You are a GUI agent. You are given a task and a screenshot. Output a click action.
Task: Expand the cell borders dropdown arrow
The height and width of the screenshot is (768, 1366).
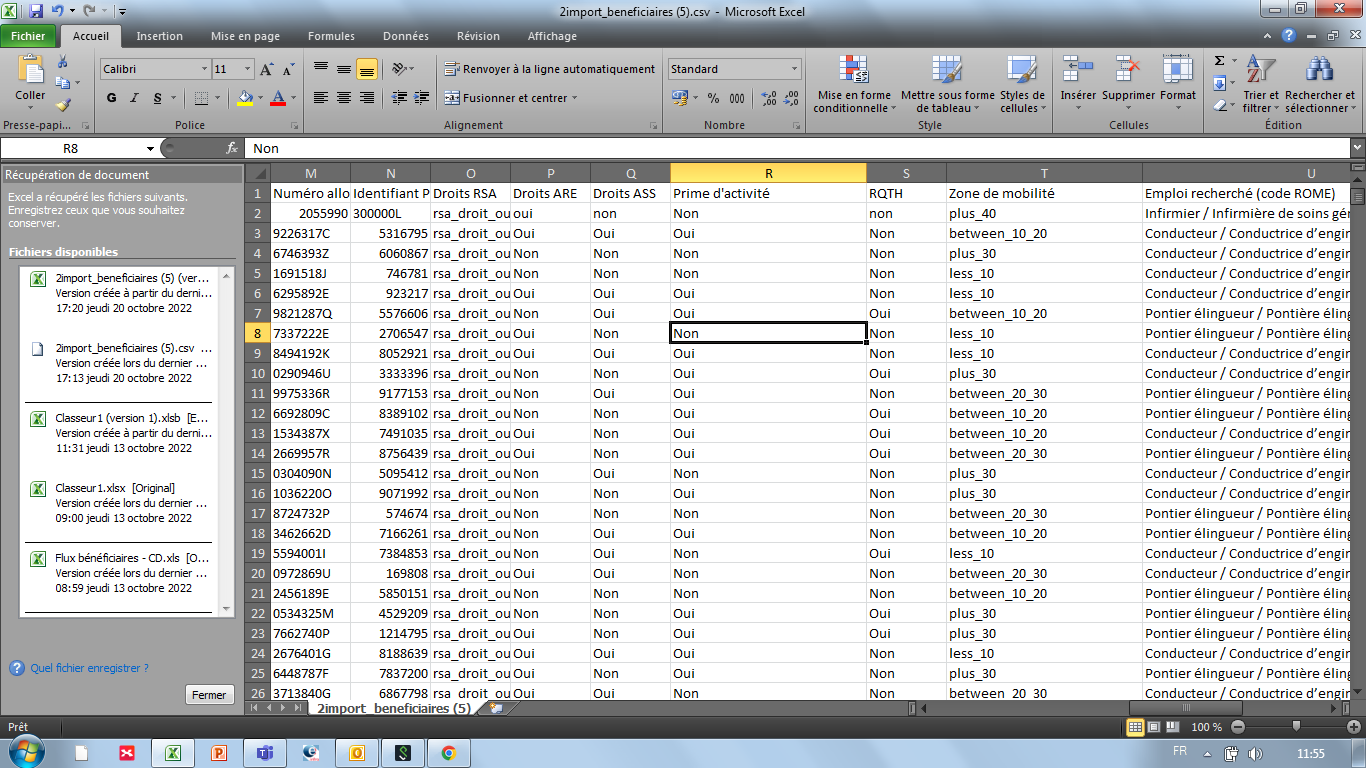coord(217,98)
